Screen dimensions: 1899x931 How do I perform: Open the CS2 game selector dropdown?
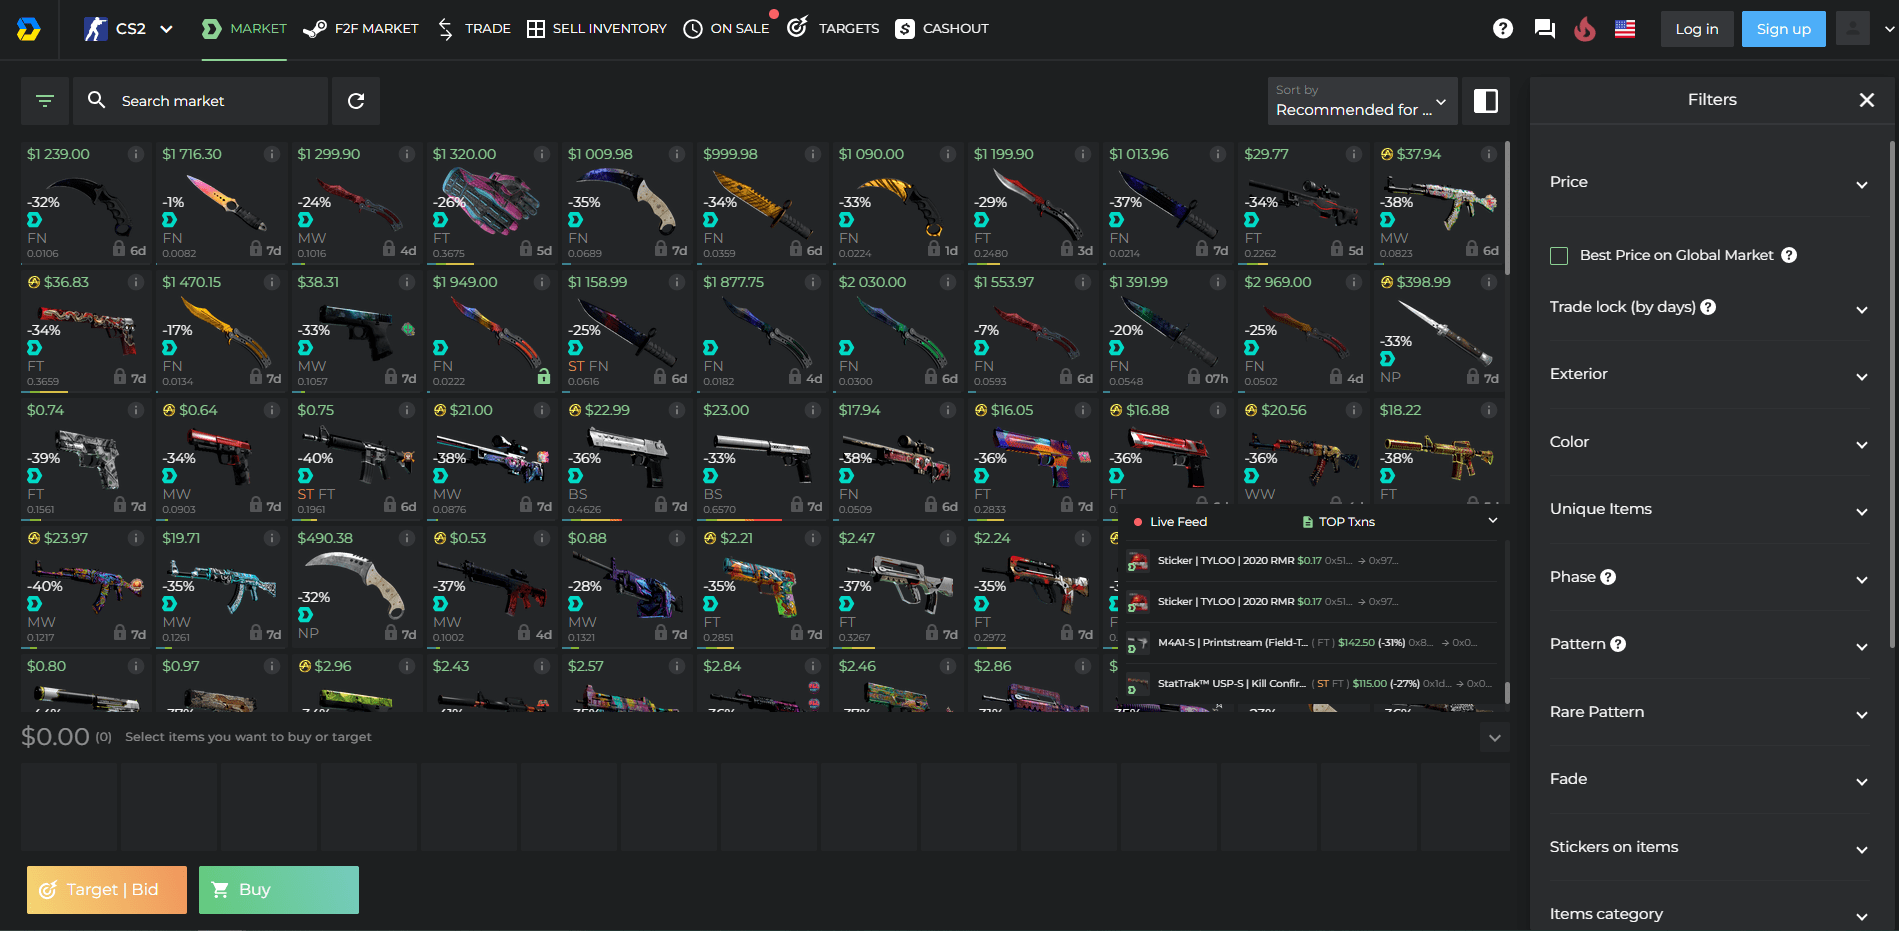tap(129, 29)
